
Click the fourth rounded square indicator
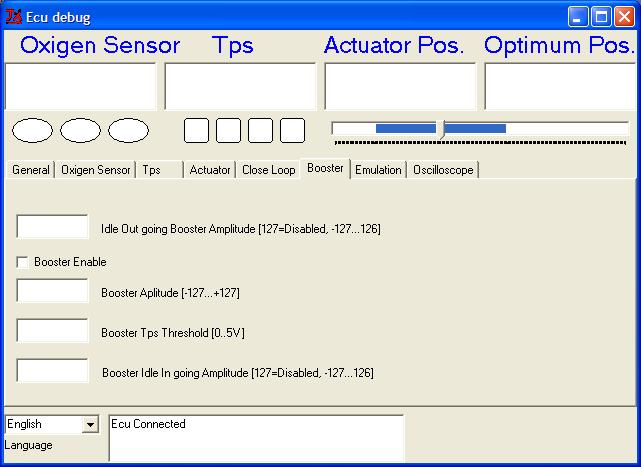click(292, 130)
